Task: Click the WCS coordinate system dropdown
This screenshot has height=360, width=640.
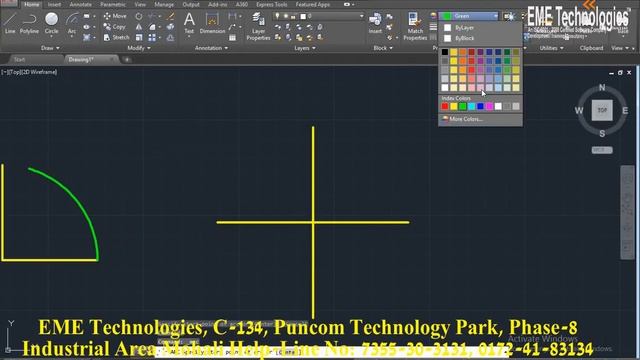Action: [x=602, y=150]
